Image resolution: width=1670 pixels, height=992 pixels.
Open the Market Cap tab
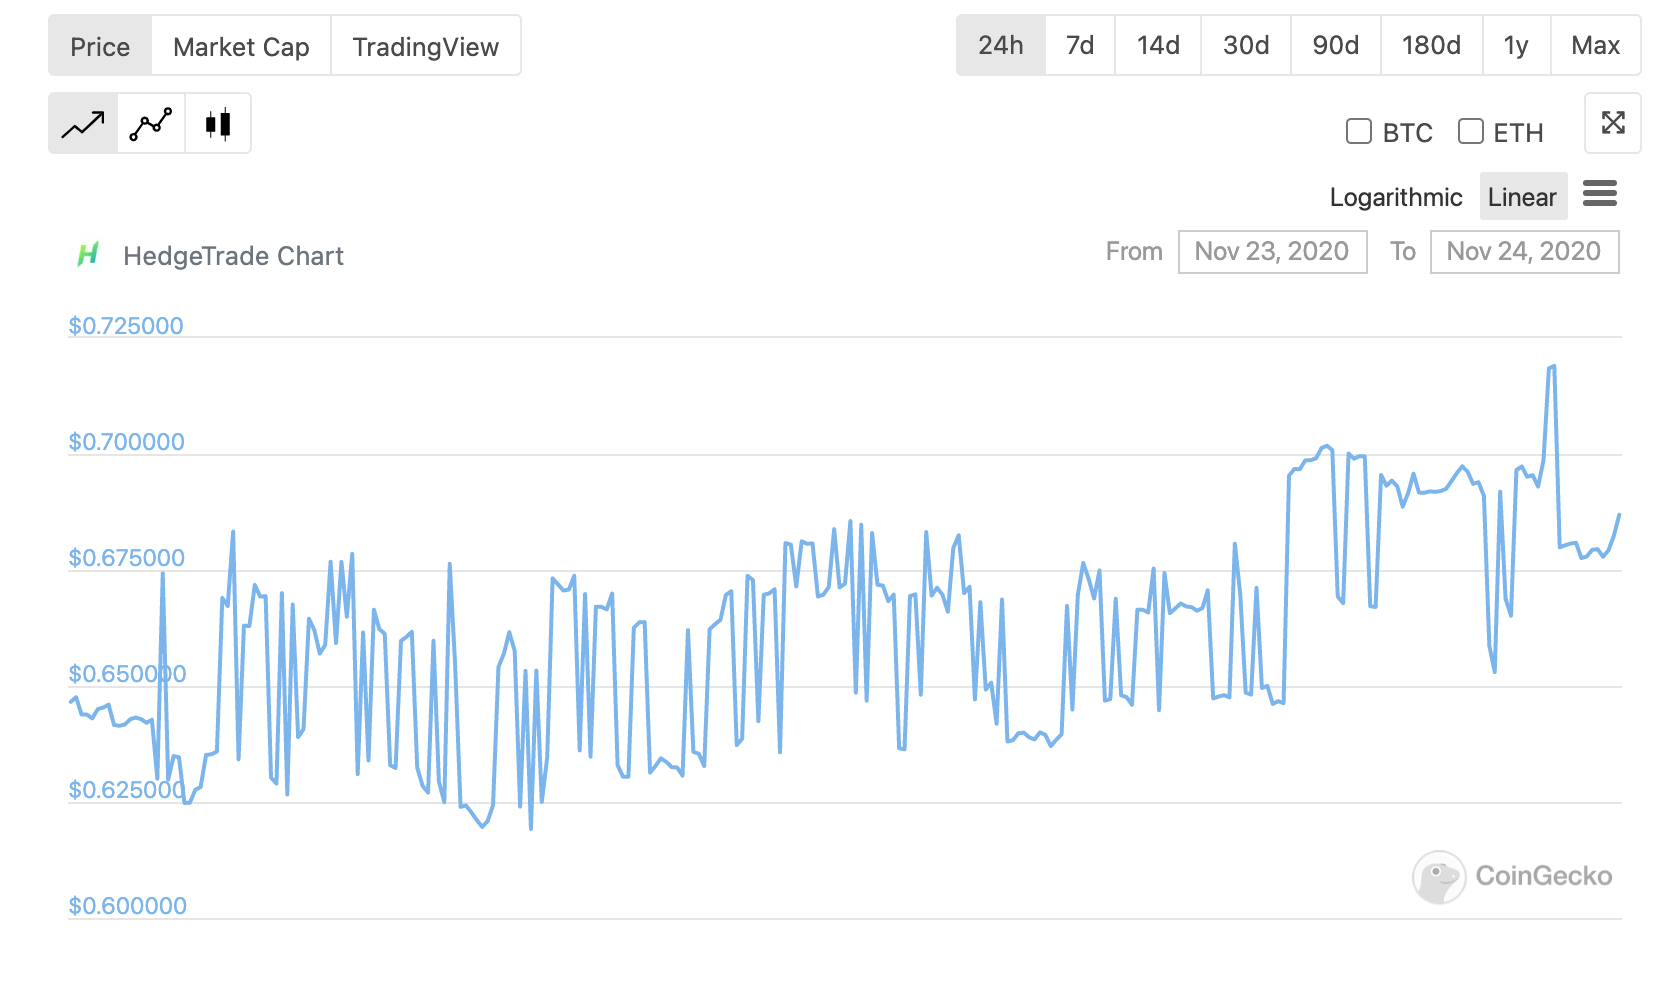click(x=241, y=46)
